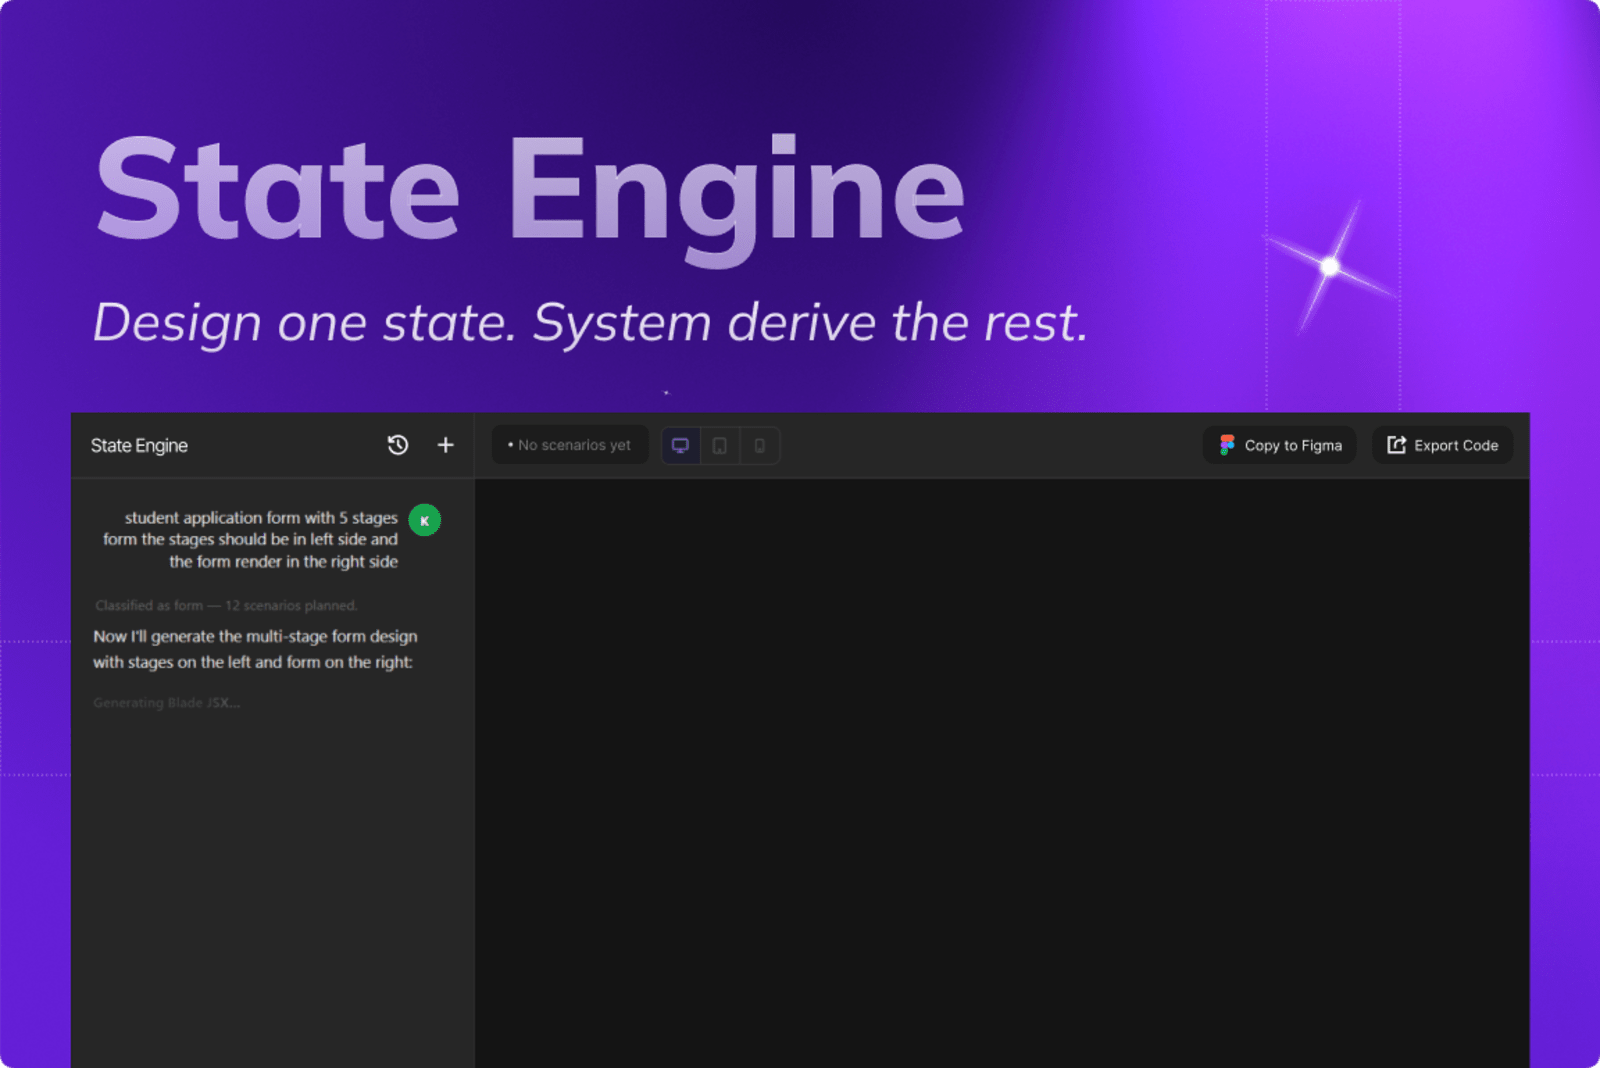Click the 'Now I'll generate the multi-stage form' reply
The height and width of the screenshot is (1068, 1600).
click(255, 649)
